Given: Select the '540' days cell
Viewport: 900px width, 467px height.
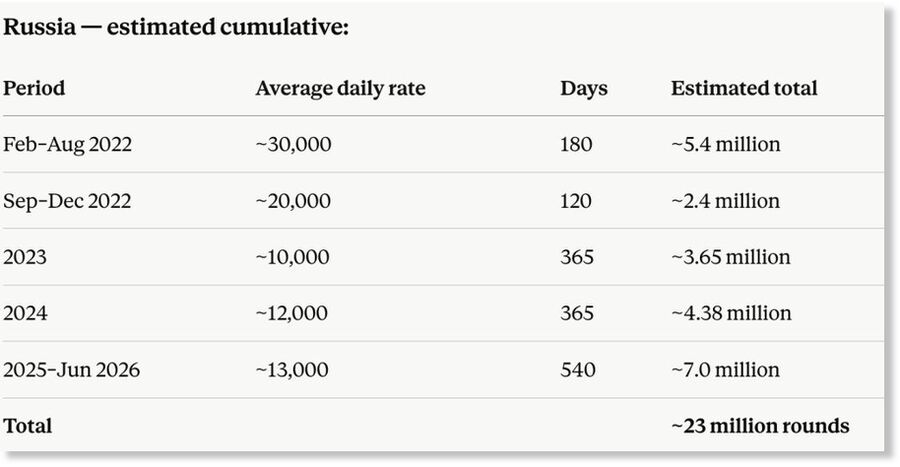Looking at the screenshot, I should click(x=577, y=369).
